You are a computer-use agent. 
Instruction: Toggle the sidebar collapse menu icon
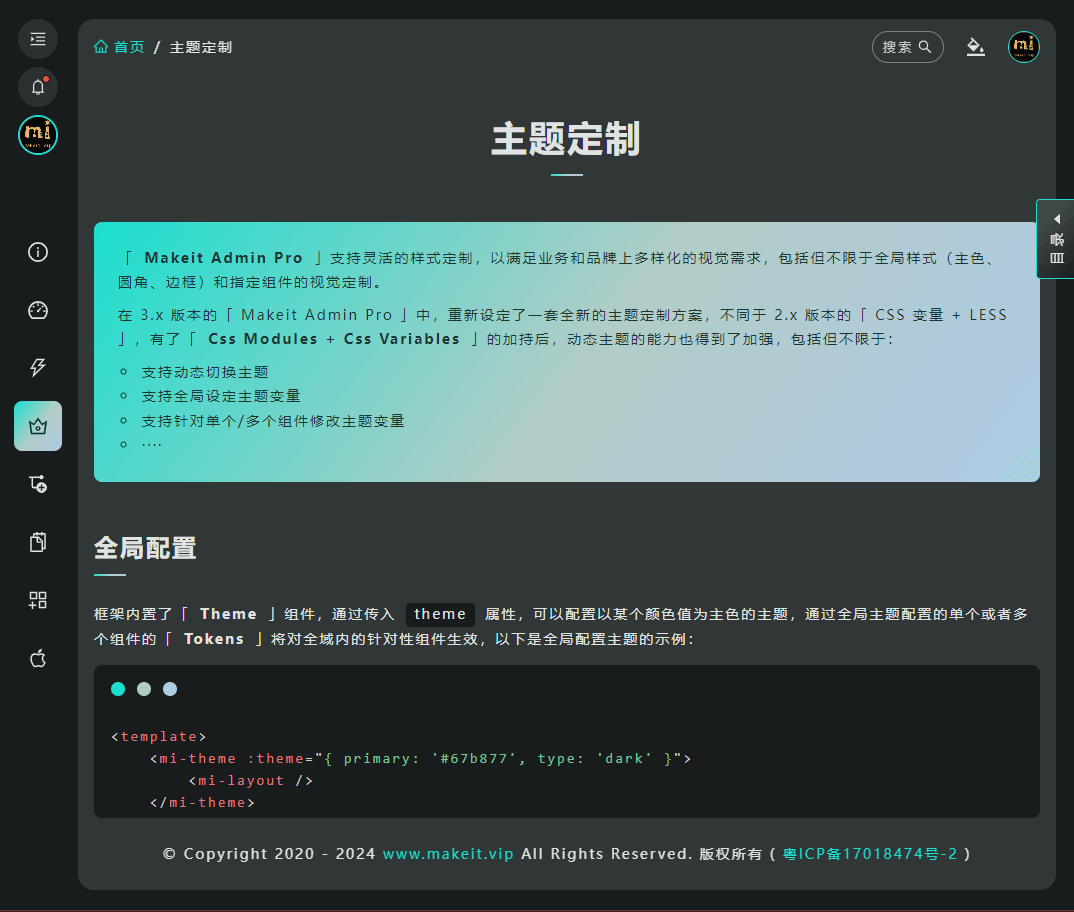coord(38,39)
